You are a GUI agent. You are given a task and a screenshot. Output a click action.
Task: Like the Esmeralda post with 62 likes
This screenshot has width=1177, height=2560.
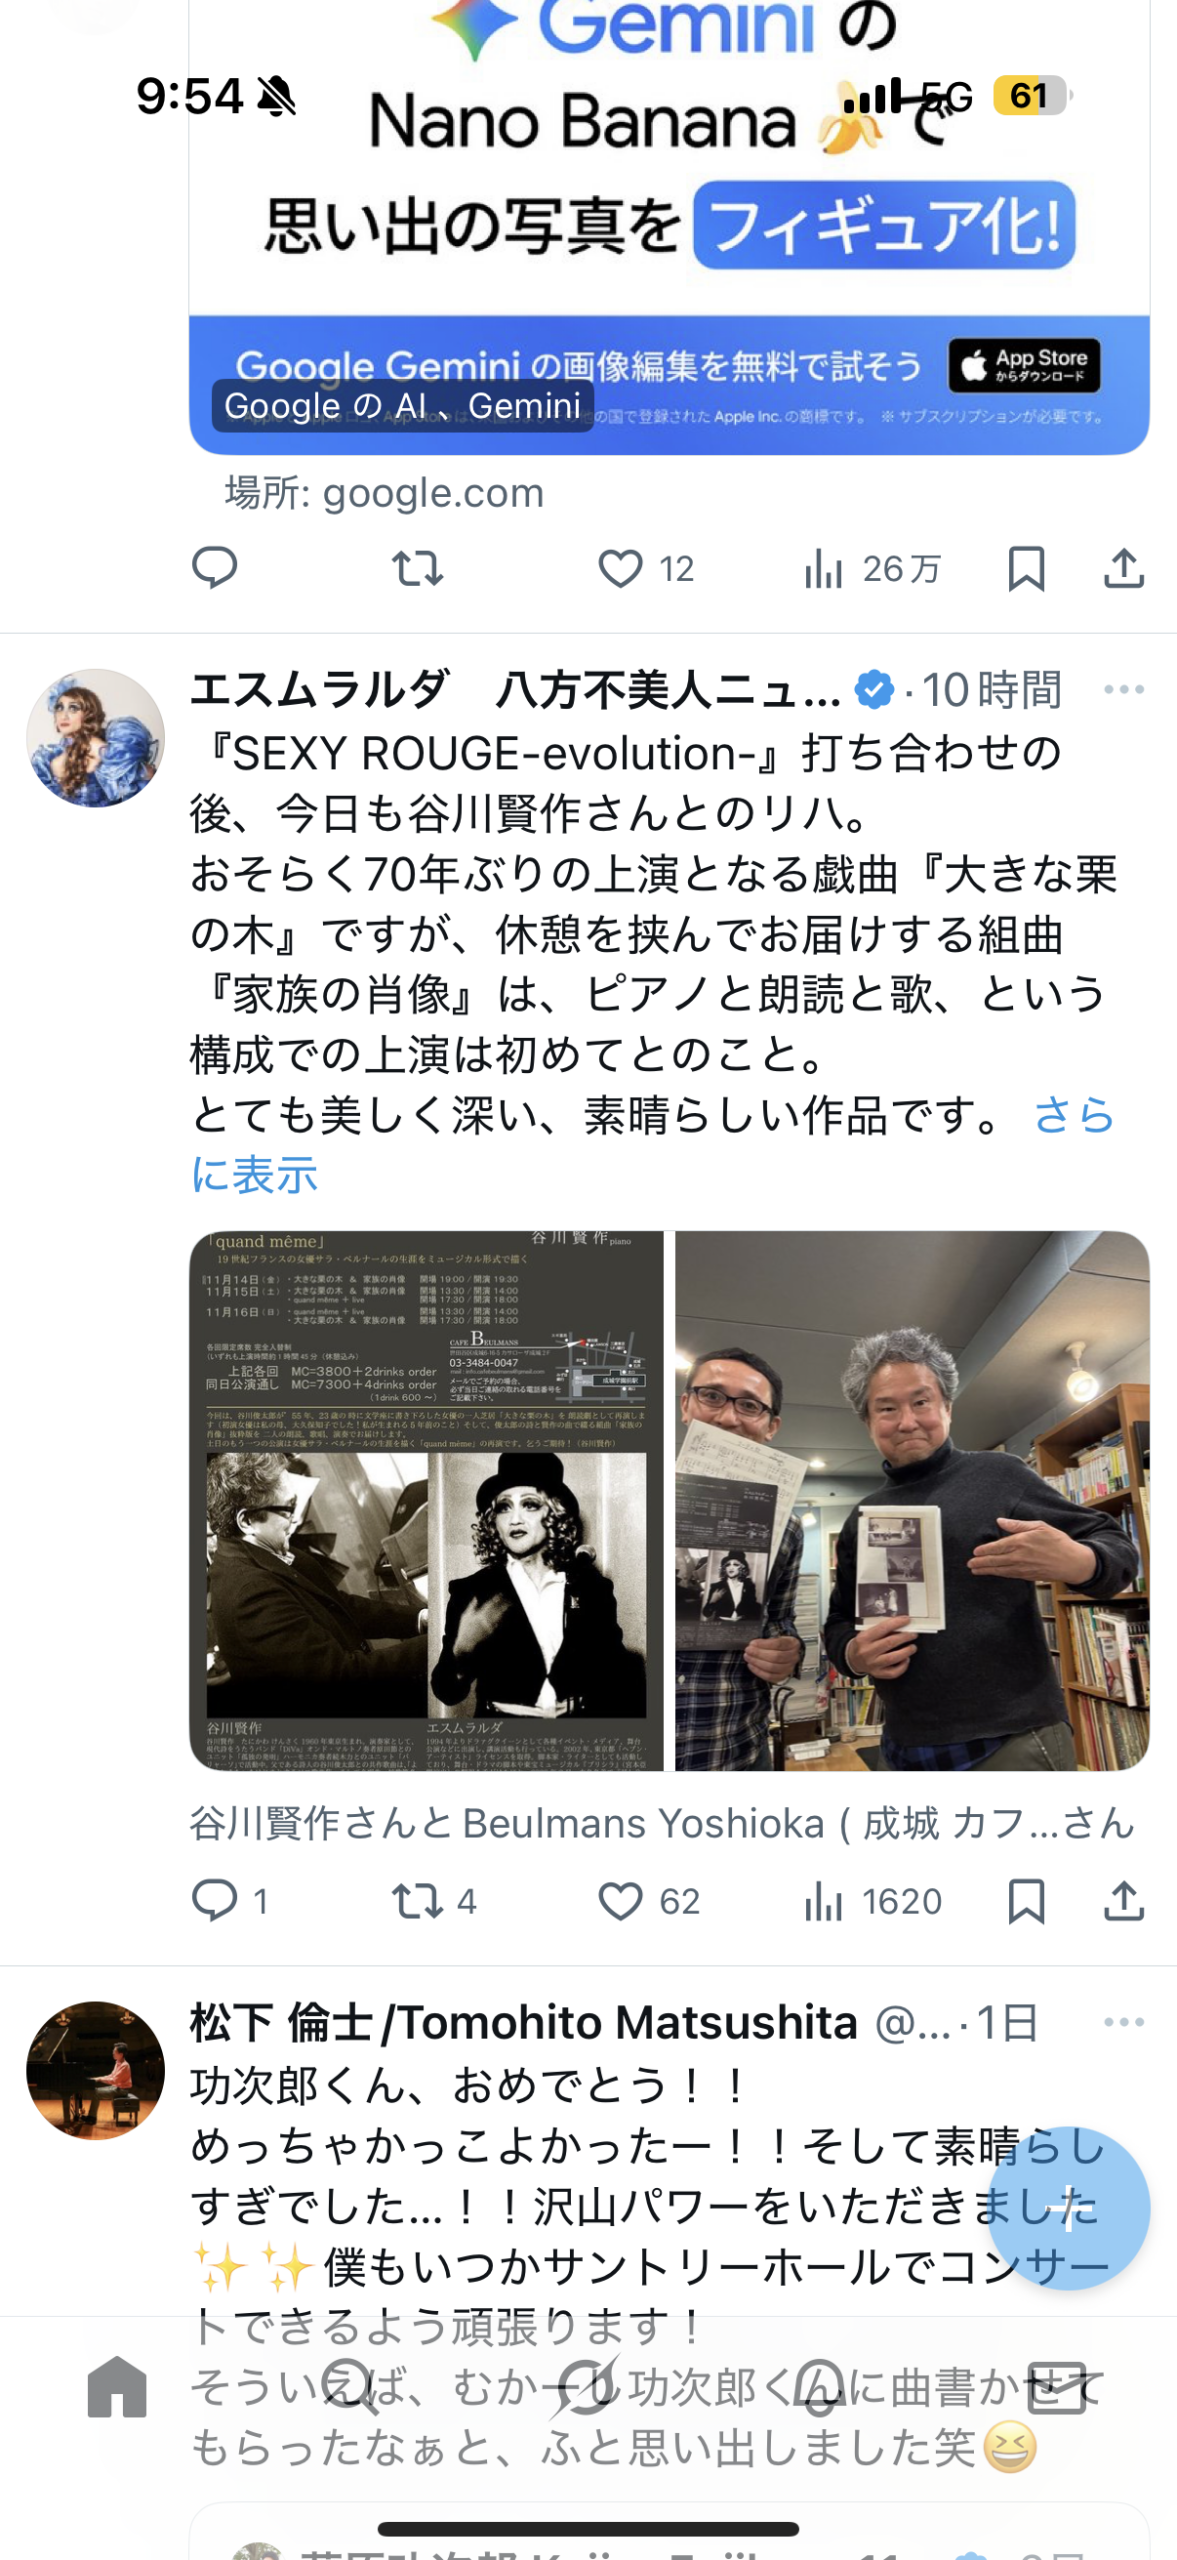click(648, 1900)
